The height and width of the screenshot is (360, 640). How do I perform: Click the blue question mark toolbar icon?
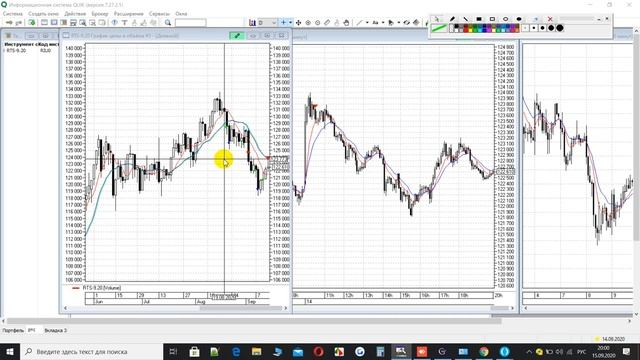pos(115,22)
